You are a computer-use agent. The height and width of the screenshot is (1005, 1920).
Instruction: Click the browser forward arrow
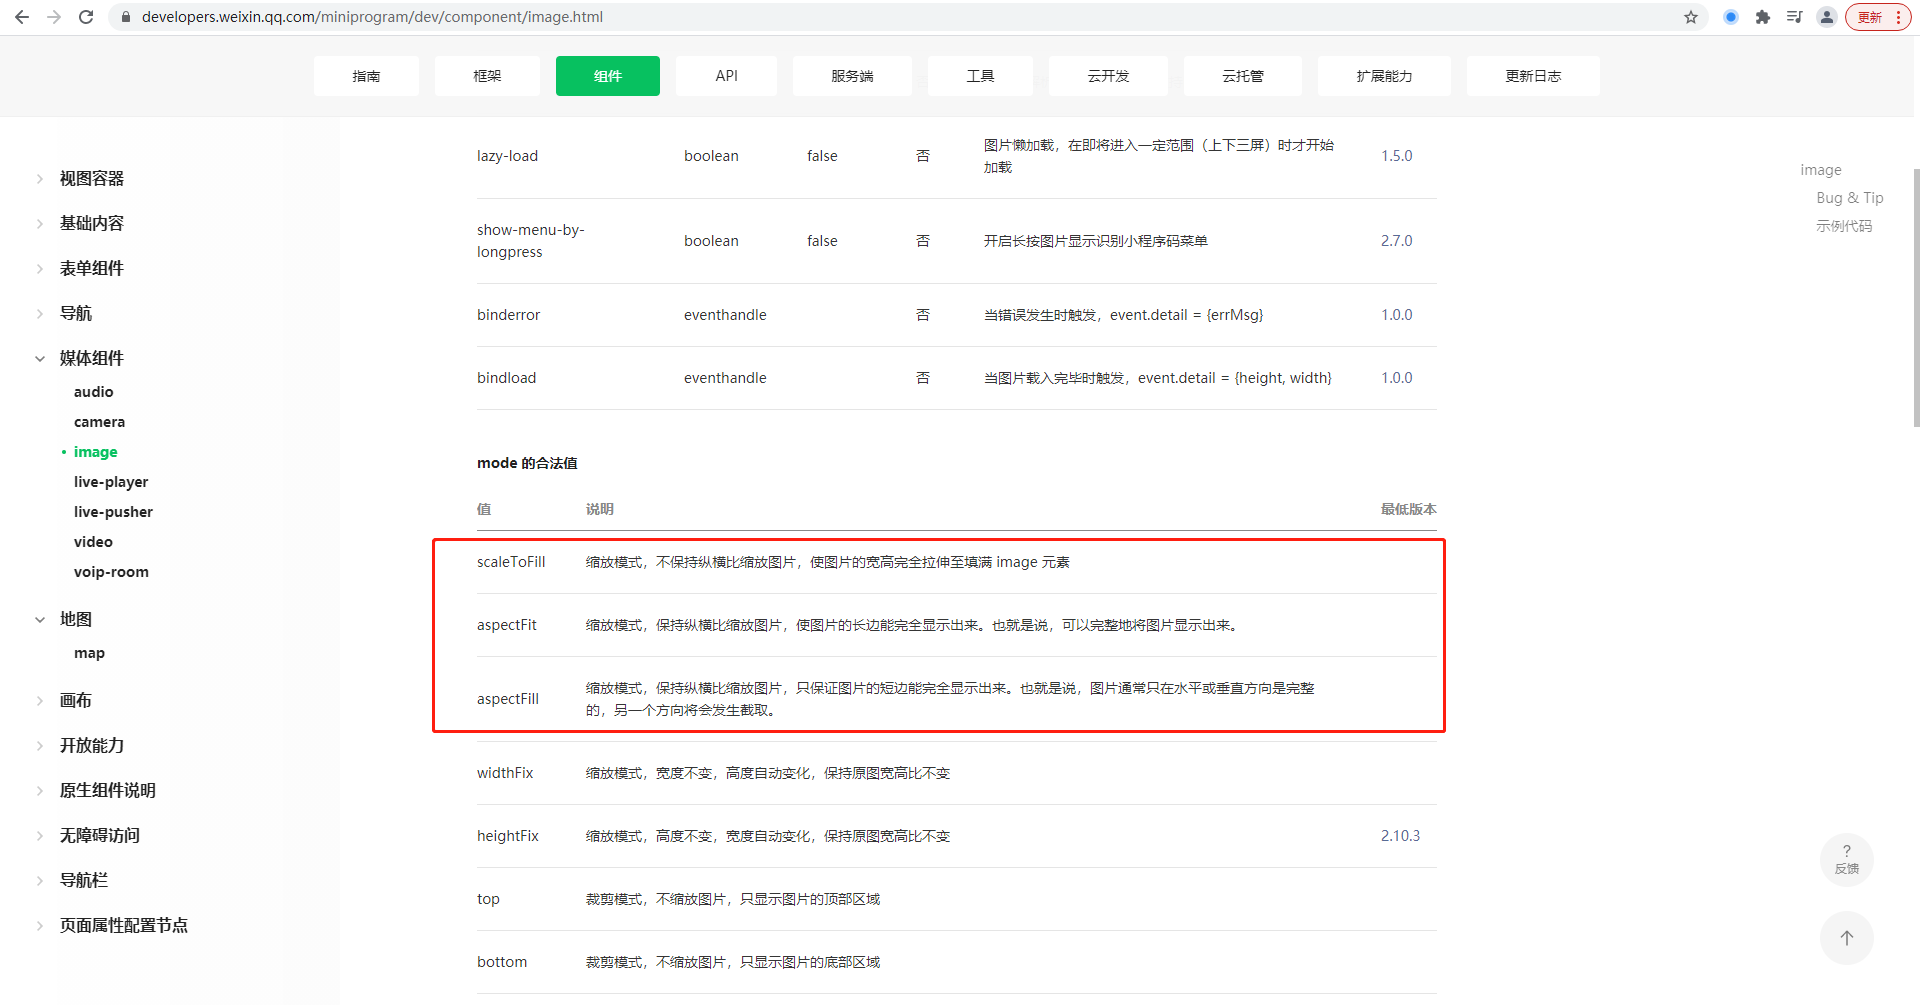(x=54, y=17)
